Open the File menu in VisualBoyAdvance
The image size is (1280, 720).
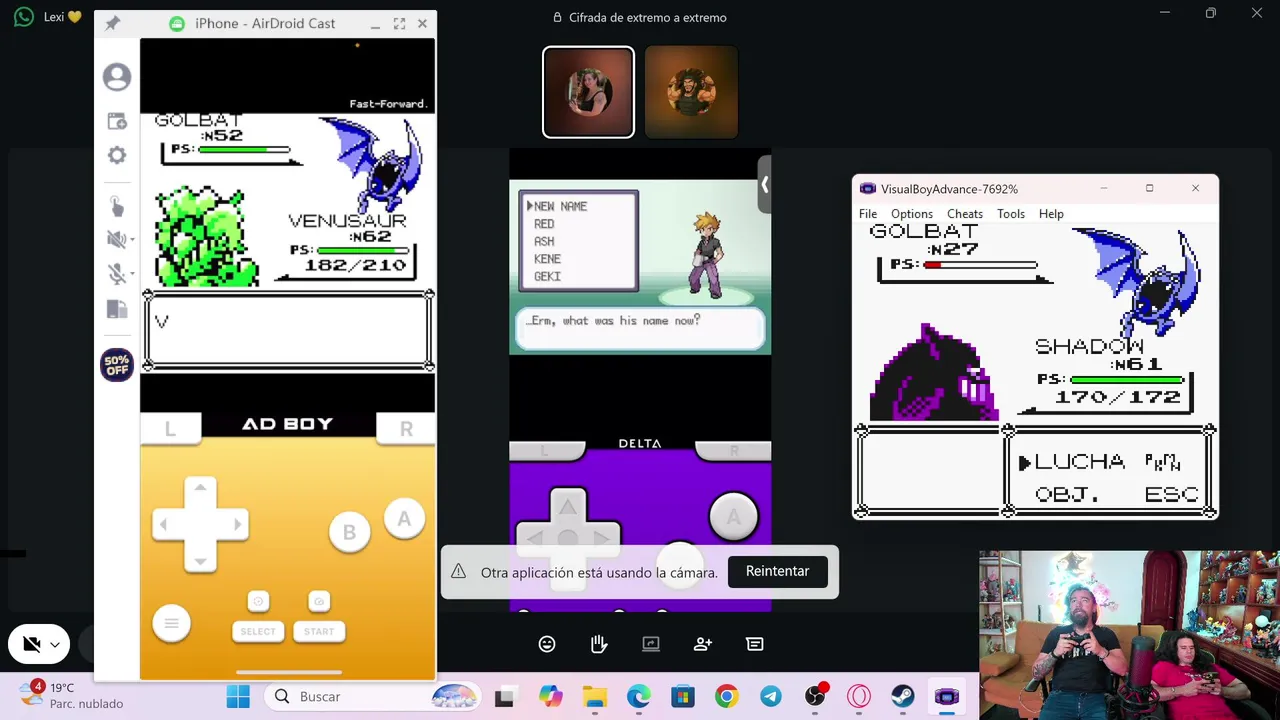[x=868, y=214]
